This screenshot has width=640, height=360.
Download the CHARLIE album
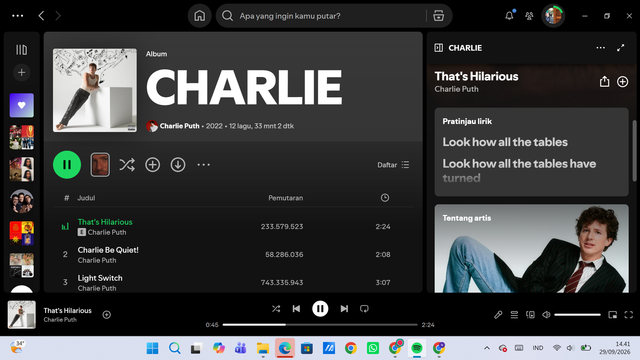[x=178, y=165]
